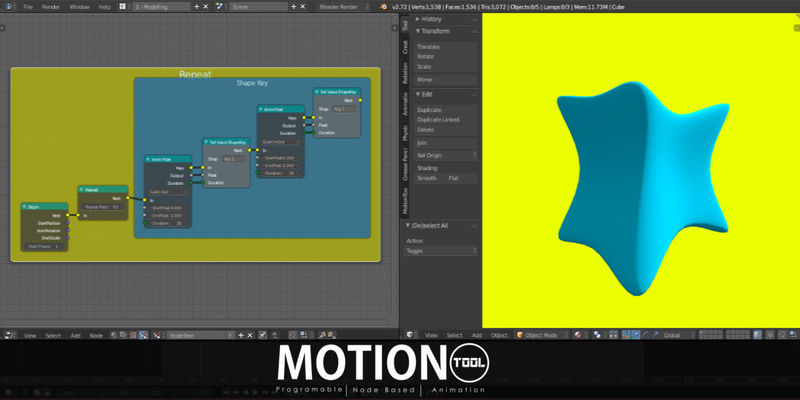Screen dimensions: 800x400
Task: Click the Mirror button
Action: [x=446, y=80]
